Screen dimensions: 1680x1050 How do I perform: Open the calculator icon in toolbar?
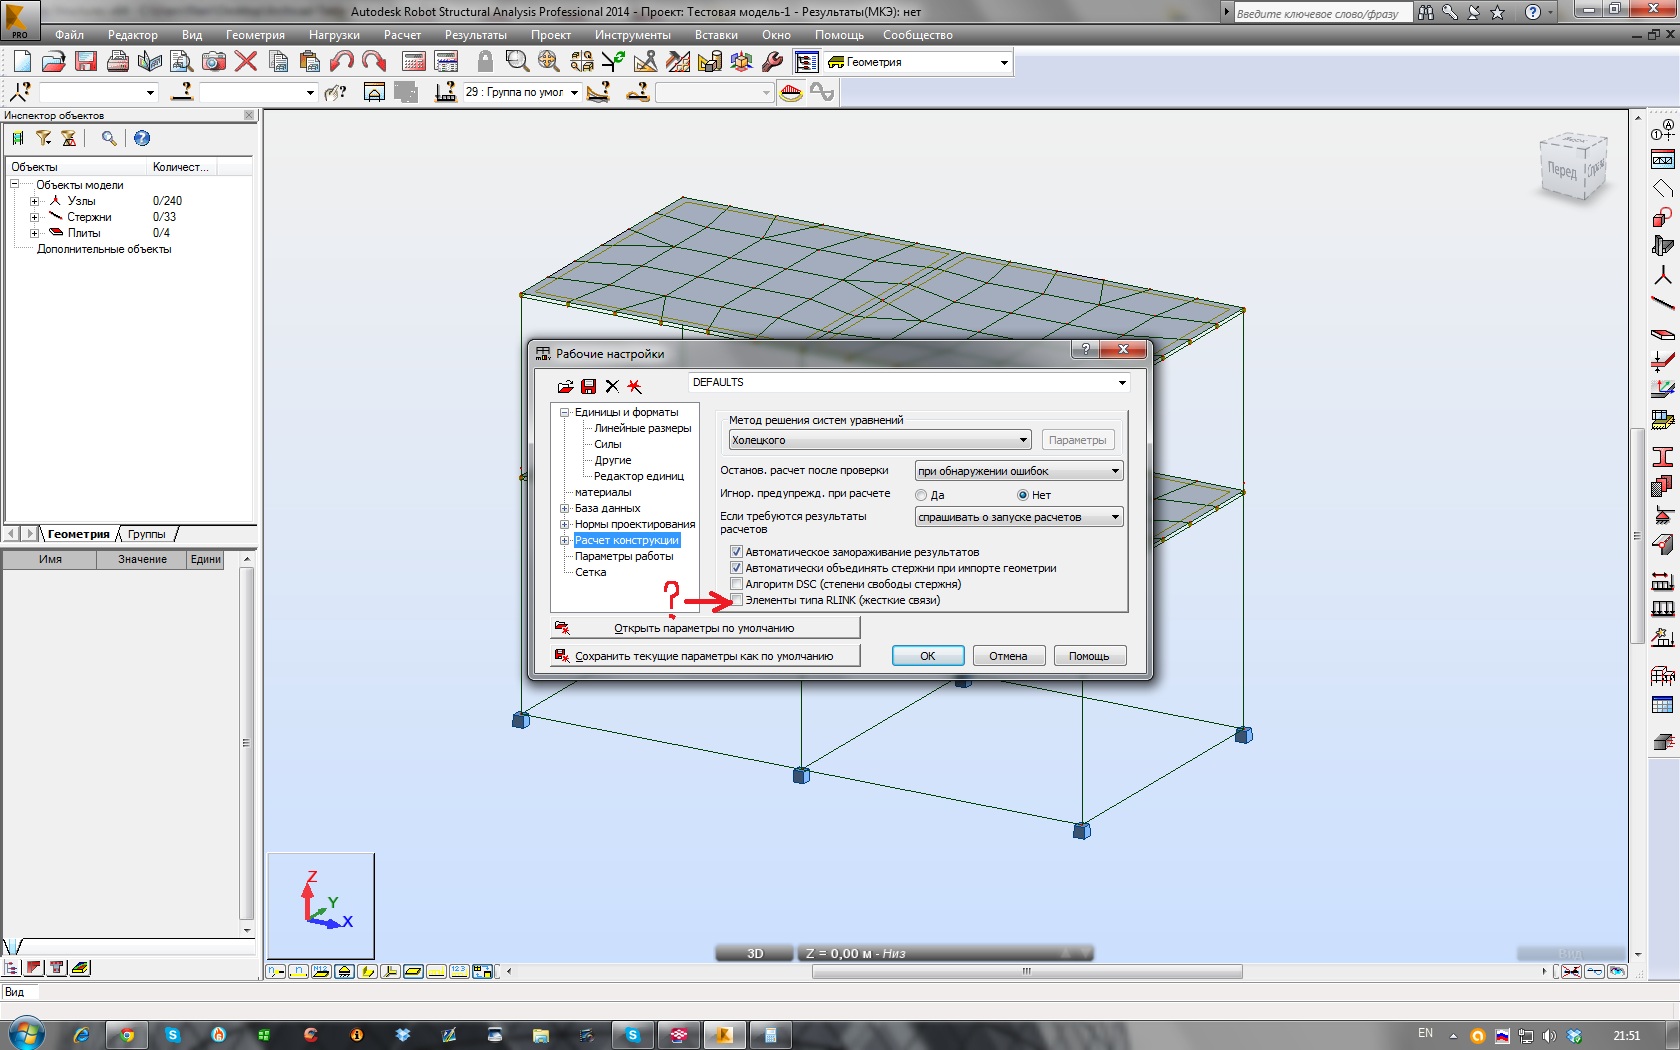(414, 62)
